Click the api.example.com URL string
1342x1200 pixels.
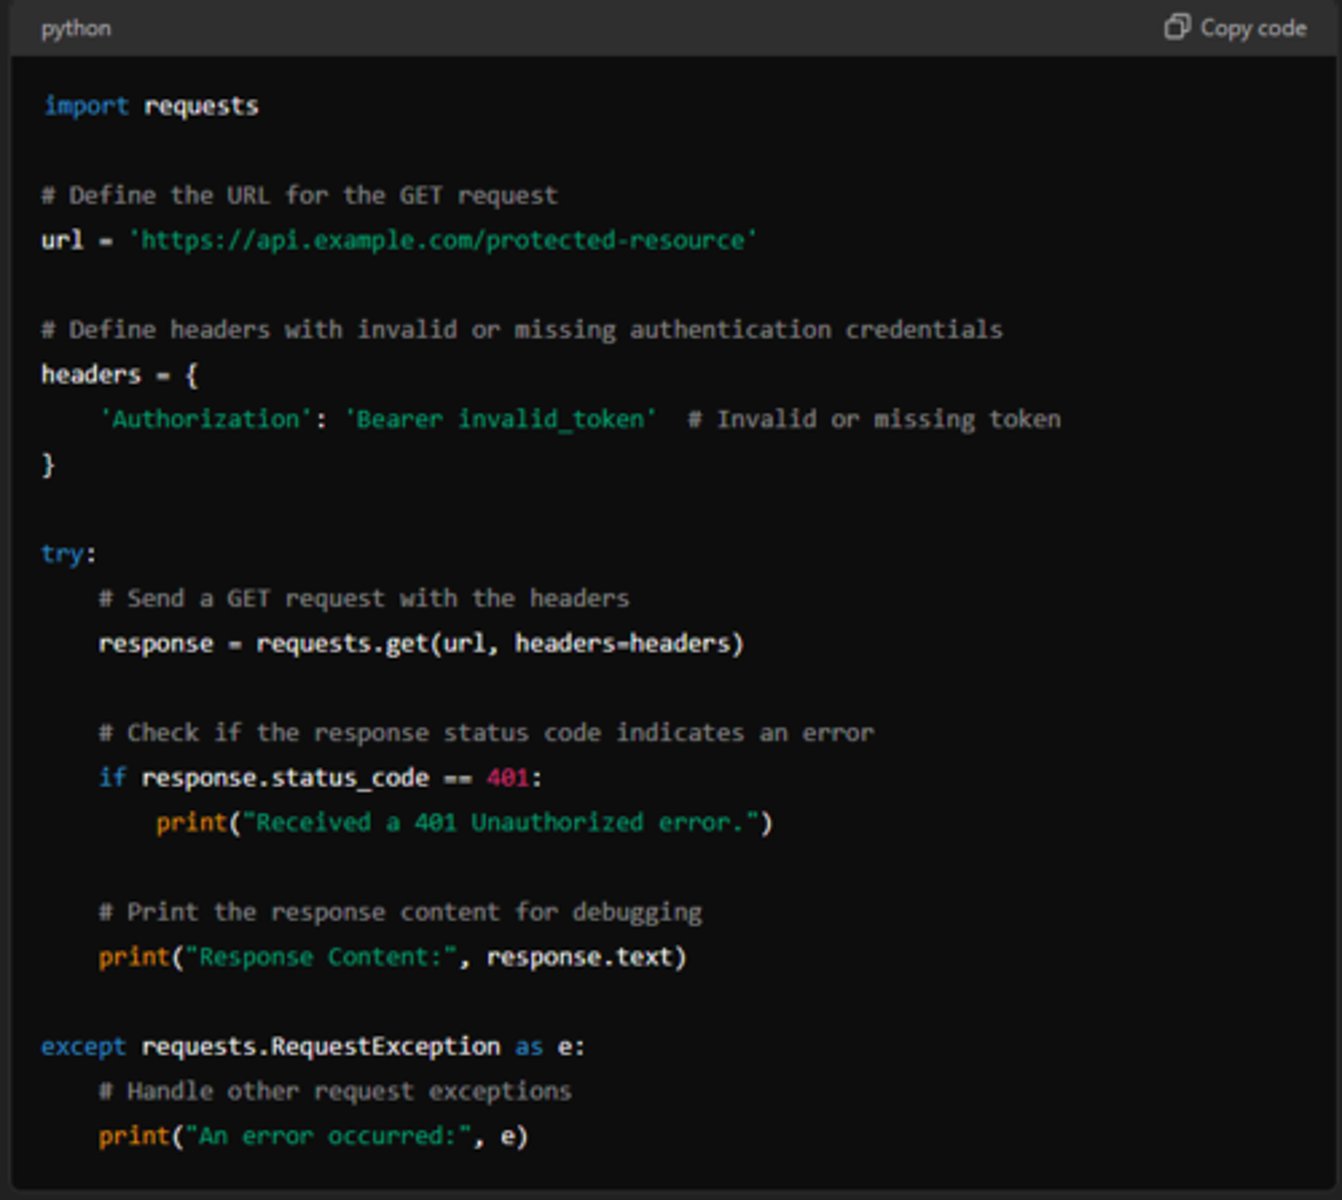tap(443, 240)
